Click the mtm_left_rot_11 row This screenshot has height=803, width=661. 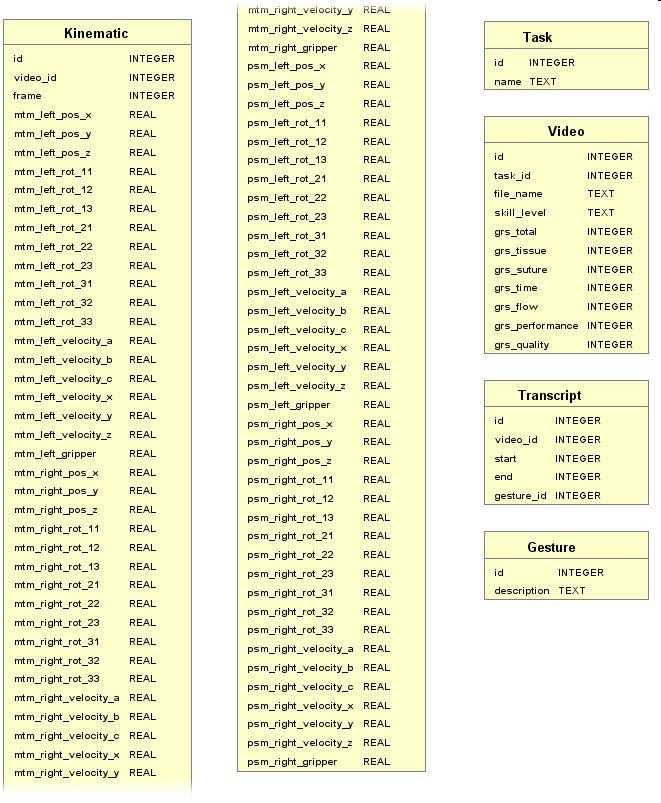pyautogui.click(x=97, y=172)
